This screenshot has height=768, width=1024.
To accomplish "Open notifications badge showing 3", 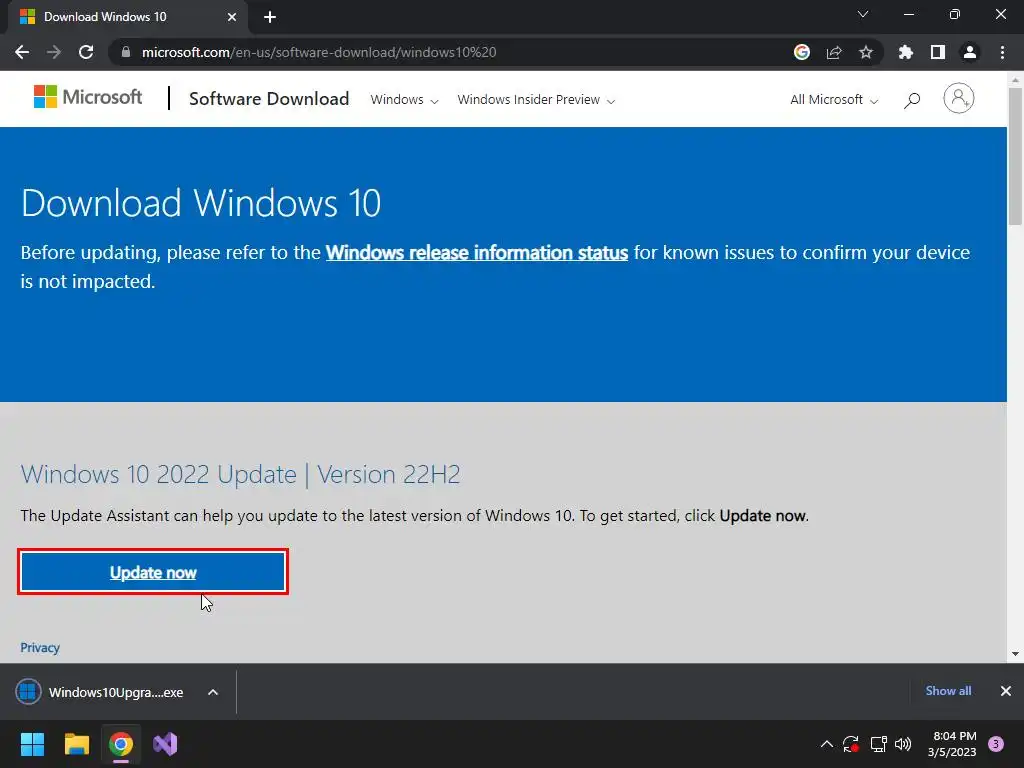I will [x=996, y=744].
